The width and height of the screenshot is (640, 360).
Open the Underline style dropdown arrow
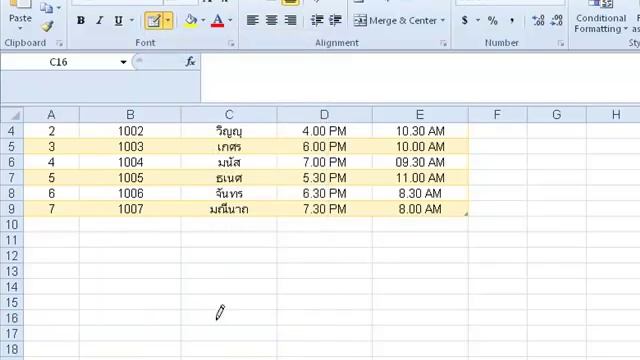(x=132, y=20)
